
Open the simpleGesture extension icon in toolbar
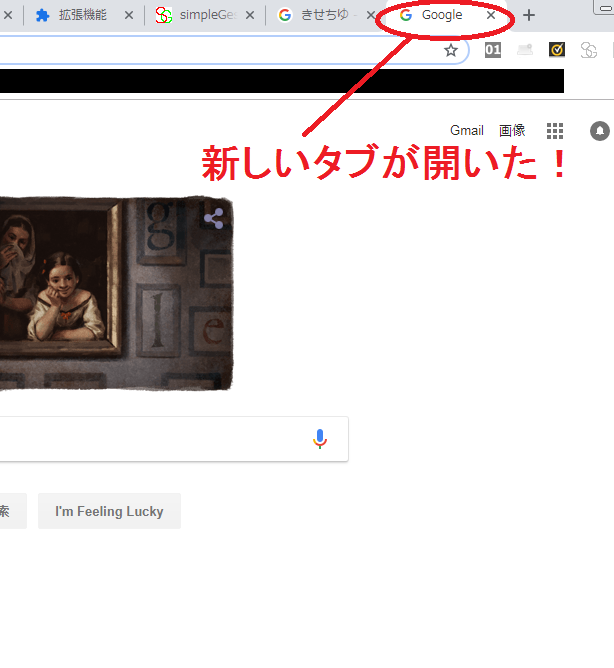589,50
